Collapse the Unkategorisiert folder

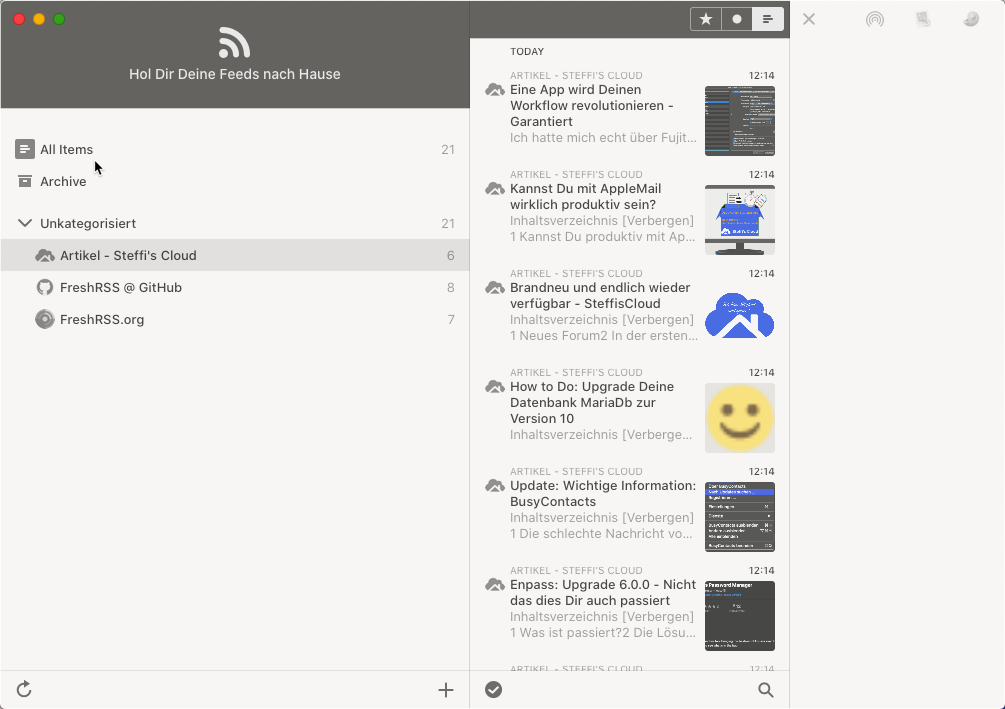[24, 223]
